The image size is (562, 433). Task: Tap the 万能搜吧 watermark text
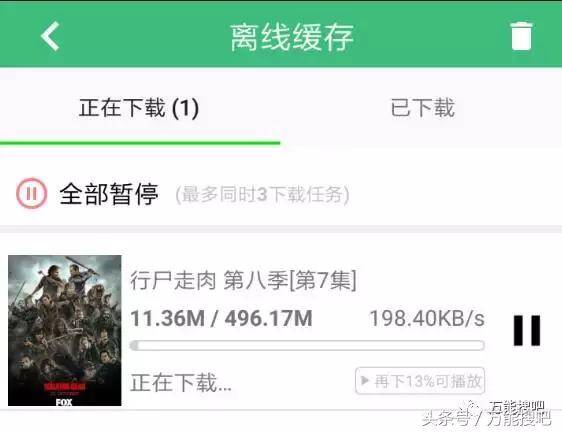pos(519,418)
